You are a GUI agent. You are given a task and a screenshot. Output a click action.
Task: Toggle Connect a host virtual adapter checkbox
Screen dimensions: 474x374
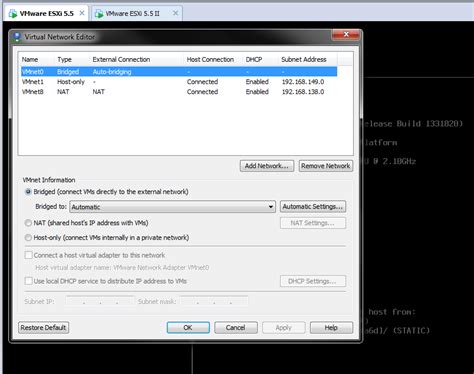click(29, 255)
